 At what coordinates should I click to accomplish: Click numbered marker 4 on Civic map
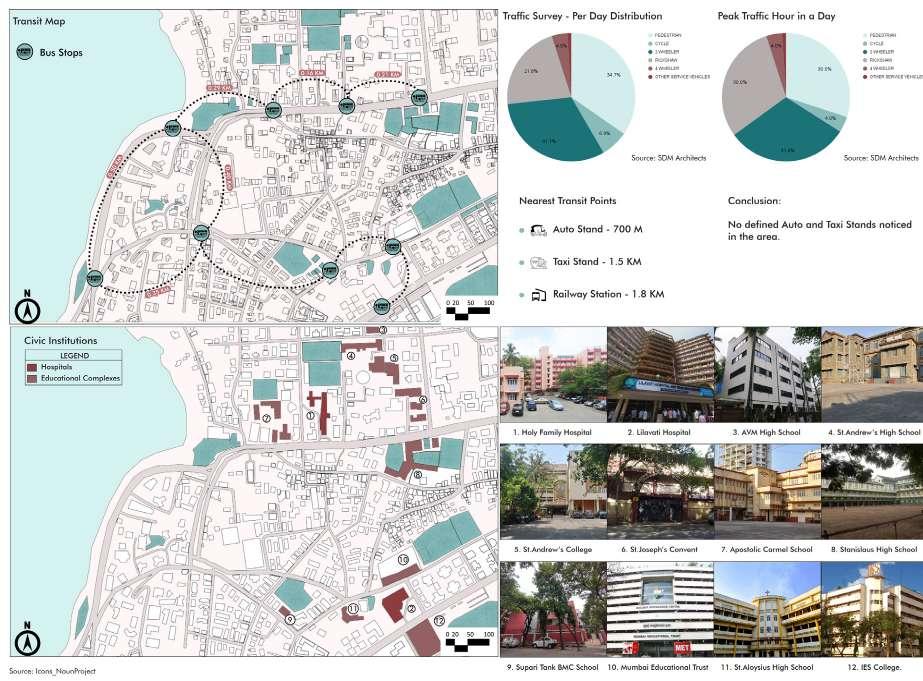351,356
